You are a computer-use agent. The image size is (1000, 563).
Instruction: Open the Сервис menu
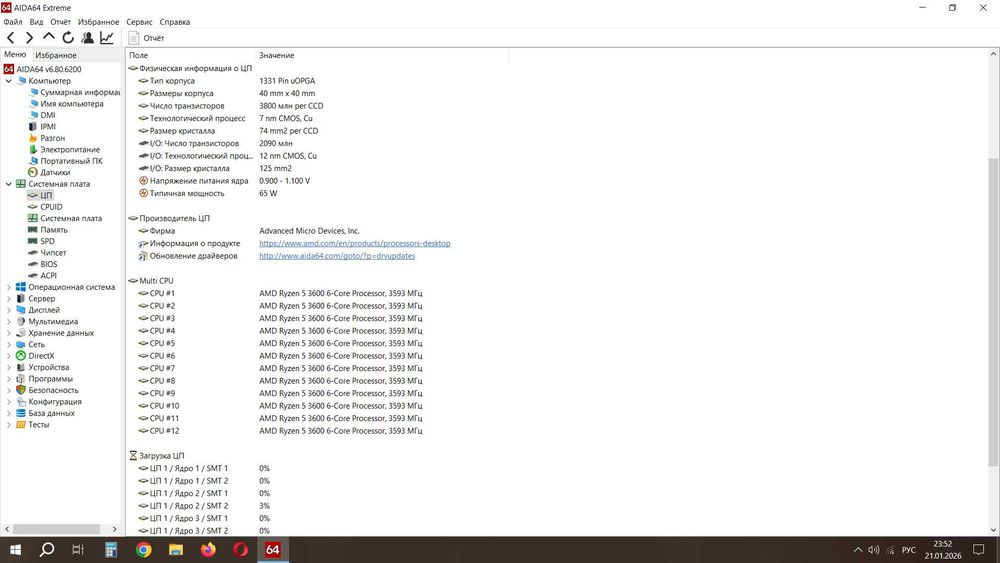click(139, 22)
